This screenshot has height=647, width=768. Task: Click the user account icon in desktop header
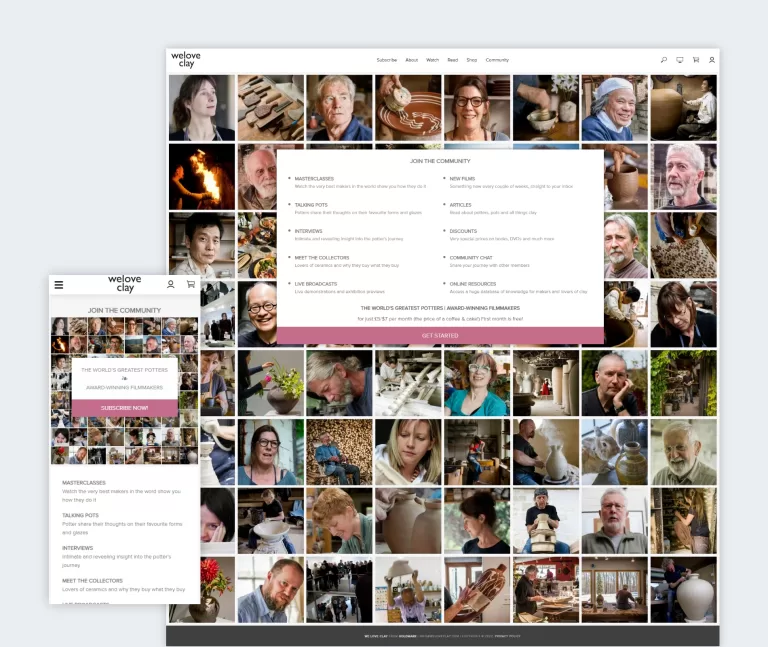click(712, 60)
